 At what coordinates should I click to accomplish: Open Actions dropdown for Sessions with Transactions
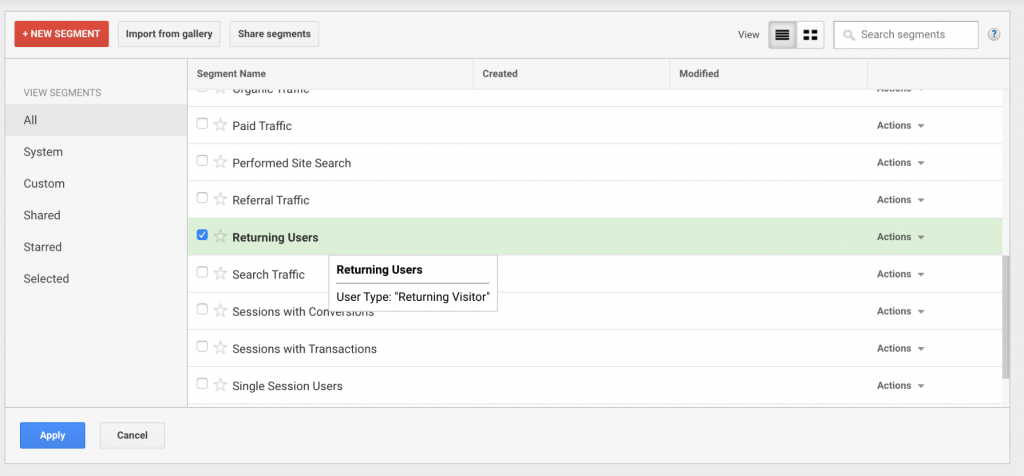(901, 349)
